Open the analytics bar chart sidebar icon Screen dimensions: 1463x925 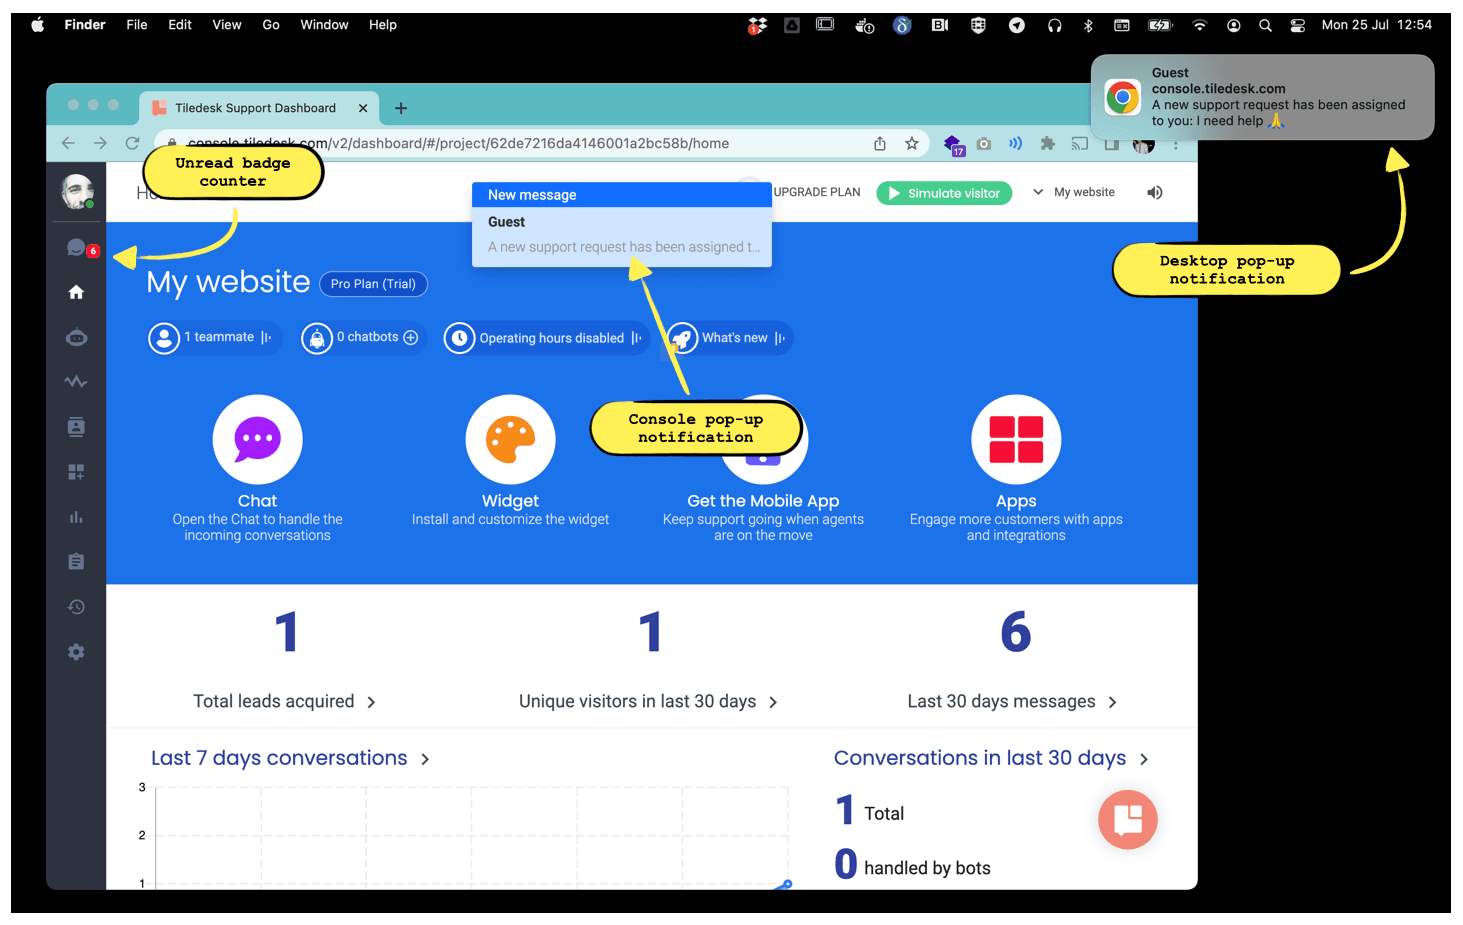click(76, 517)
